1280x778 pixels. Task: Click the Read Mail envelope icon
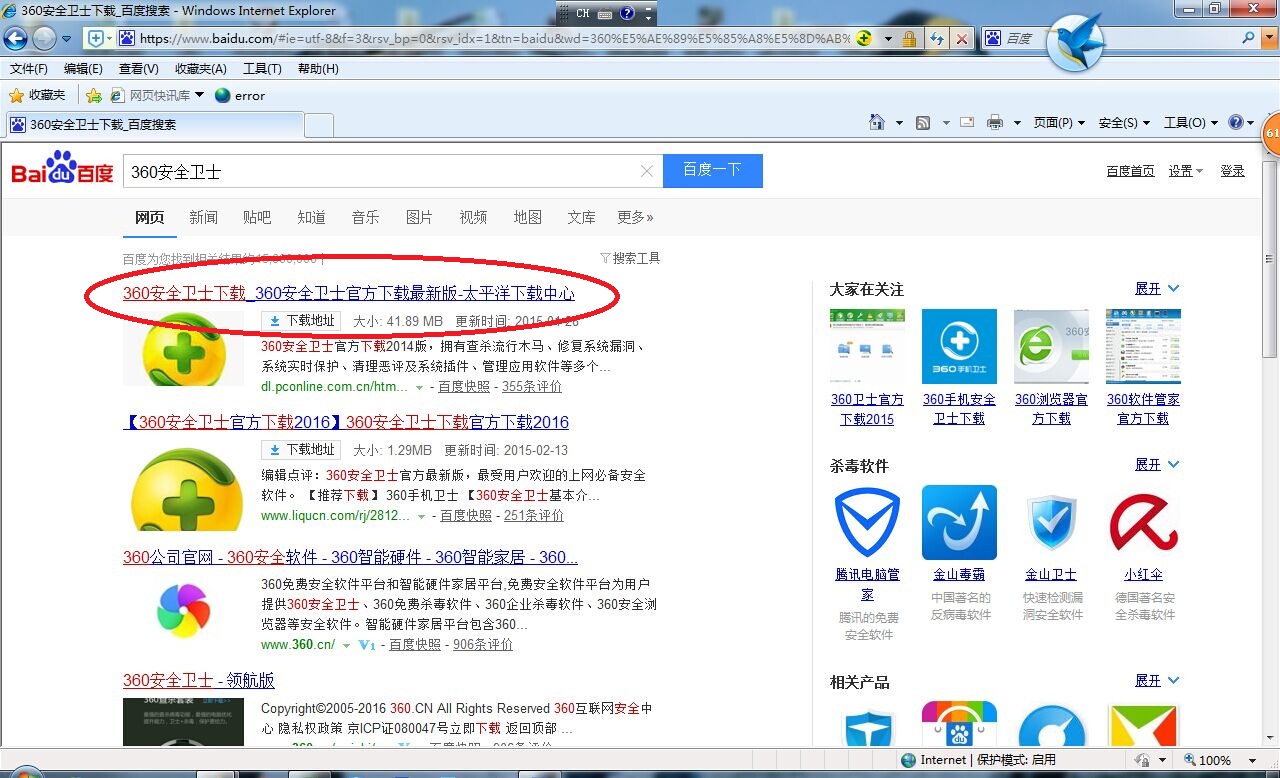(967, 122)
